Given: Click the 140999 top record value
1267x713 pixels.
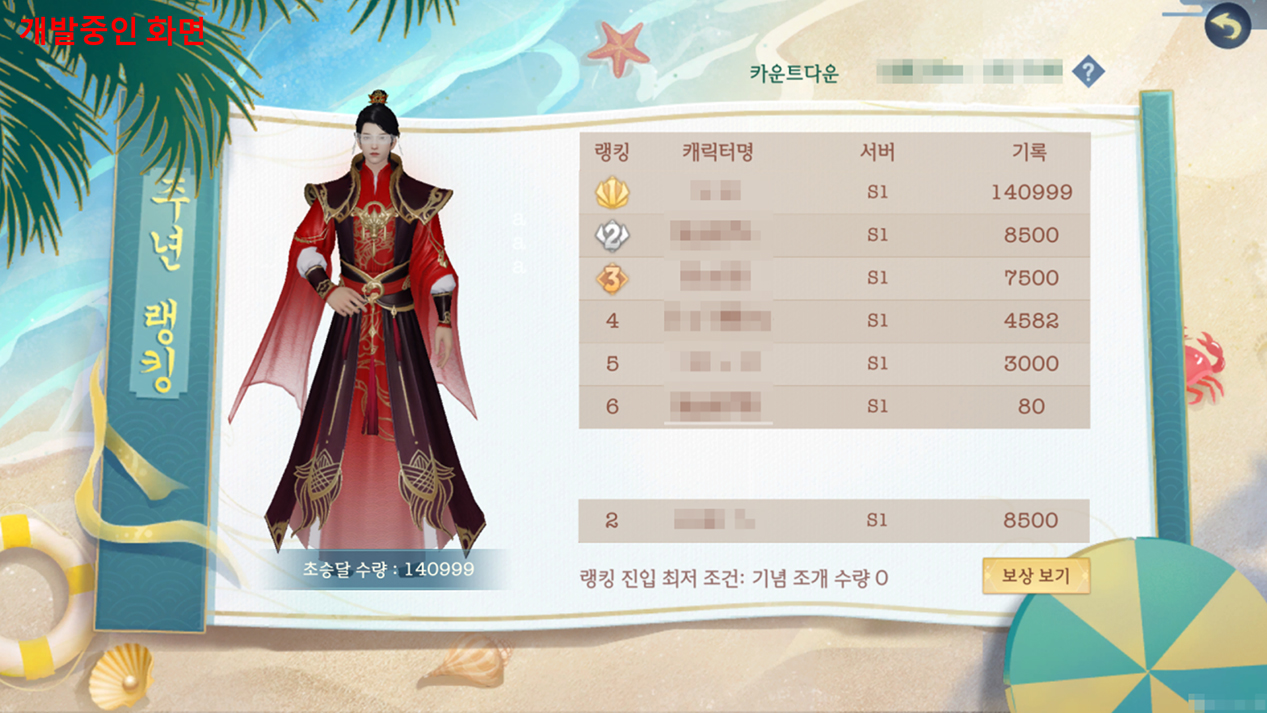Looking at the screenshot, I should tap(1031, 192).
